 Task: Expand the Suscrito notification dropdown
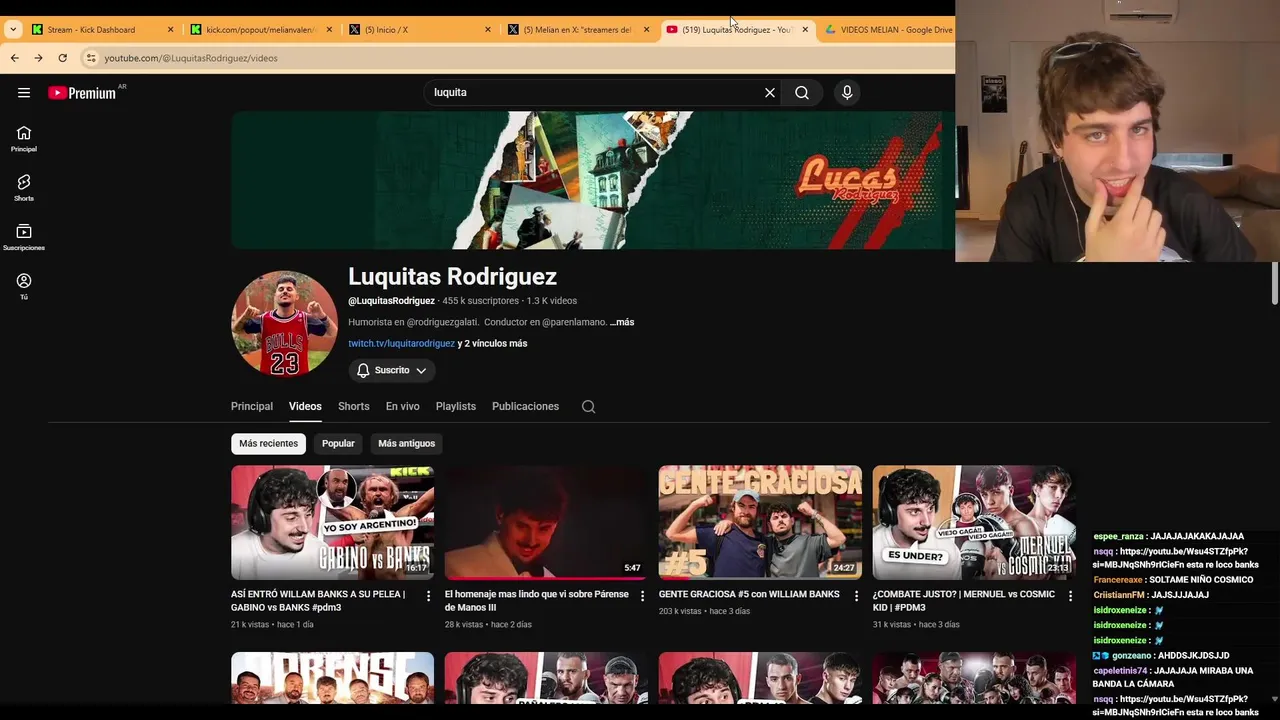pos(392,370)
